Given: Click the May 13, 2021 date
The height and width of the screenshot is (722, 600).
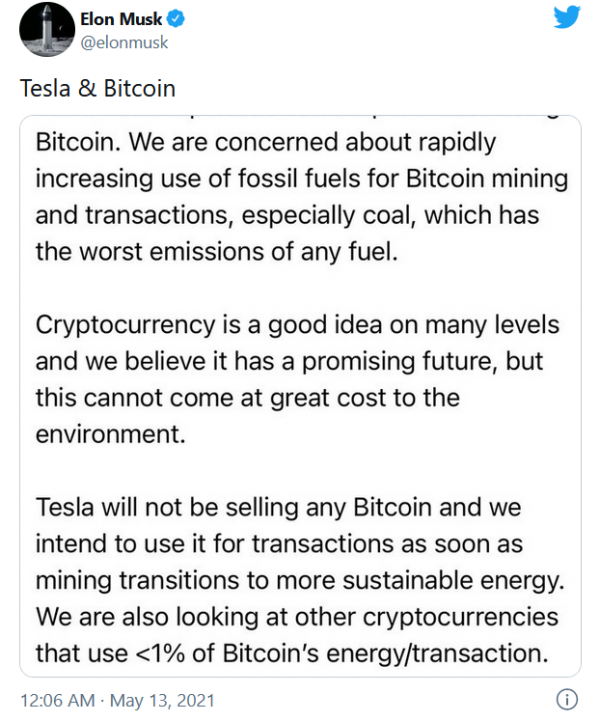Looking at the screenshot, I should [162, 700].
